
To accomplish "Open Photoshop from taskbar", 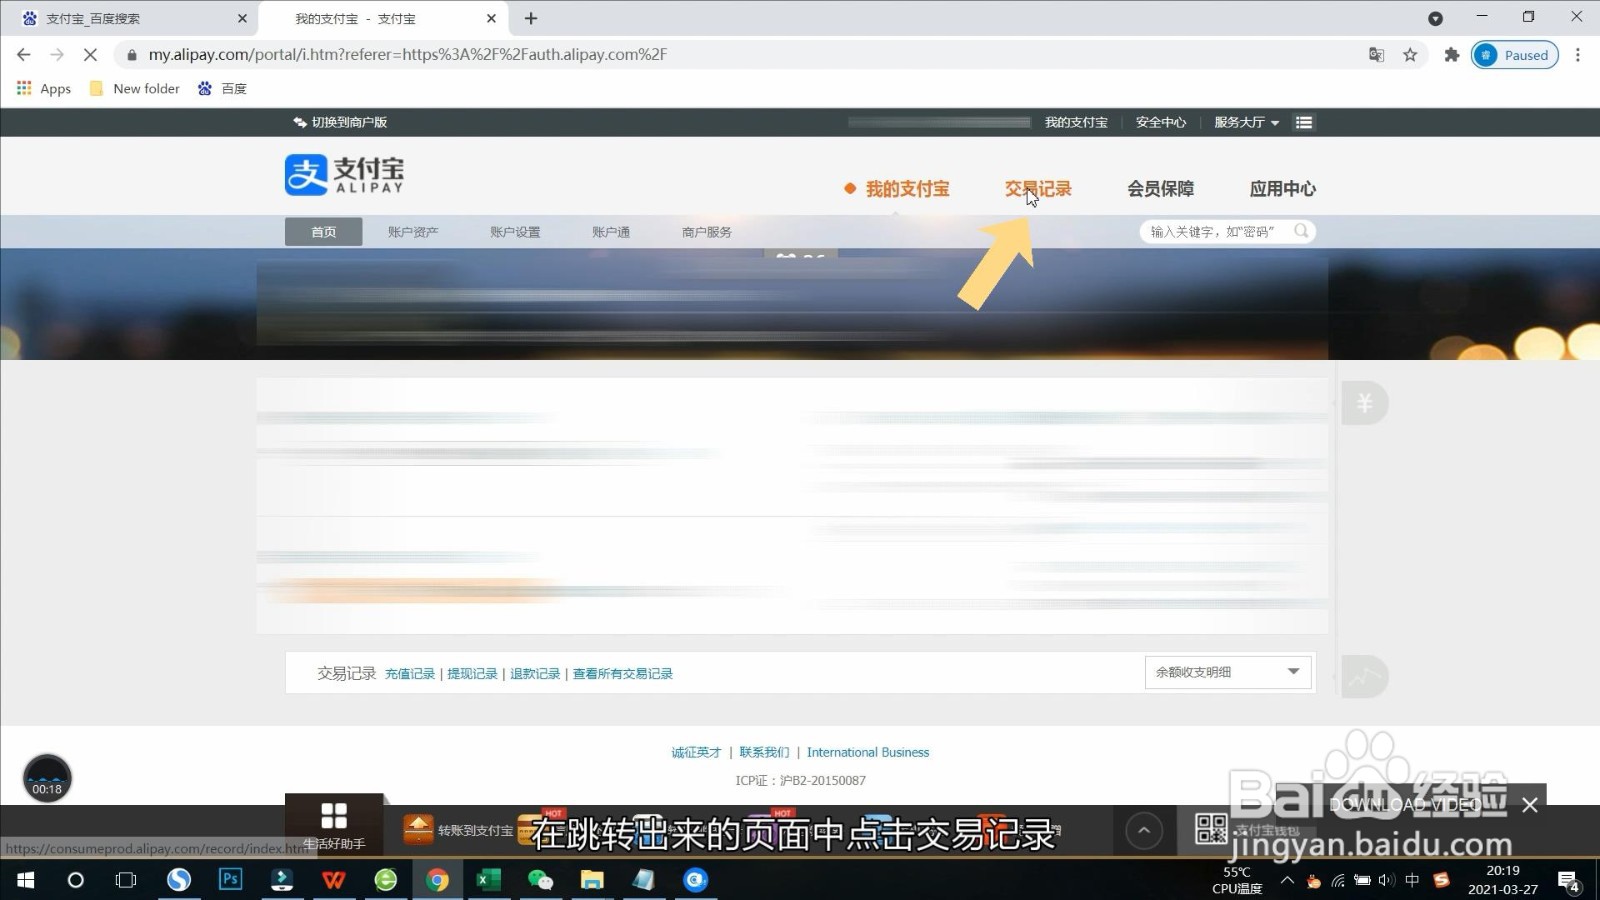I will [x=230, y=879].
